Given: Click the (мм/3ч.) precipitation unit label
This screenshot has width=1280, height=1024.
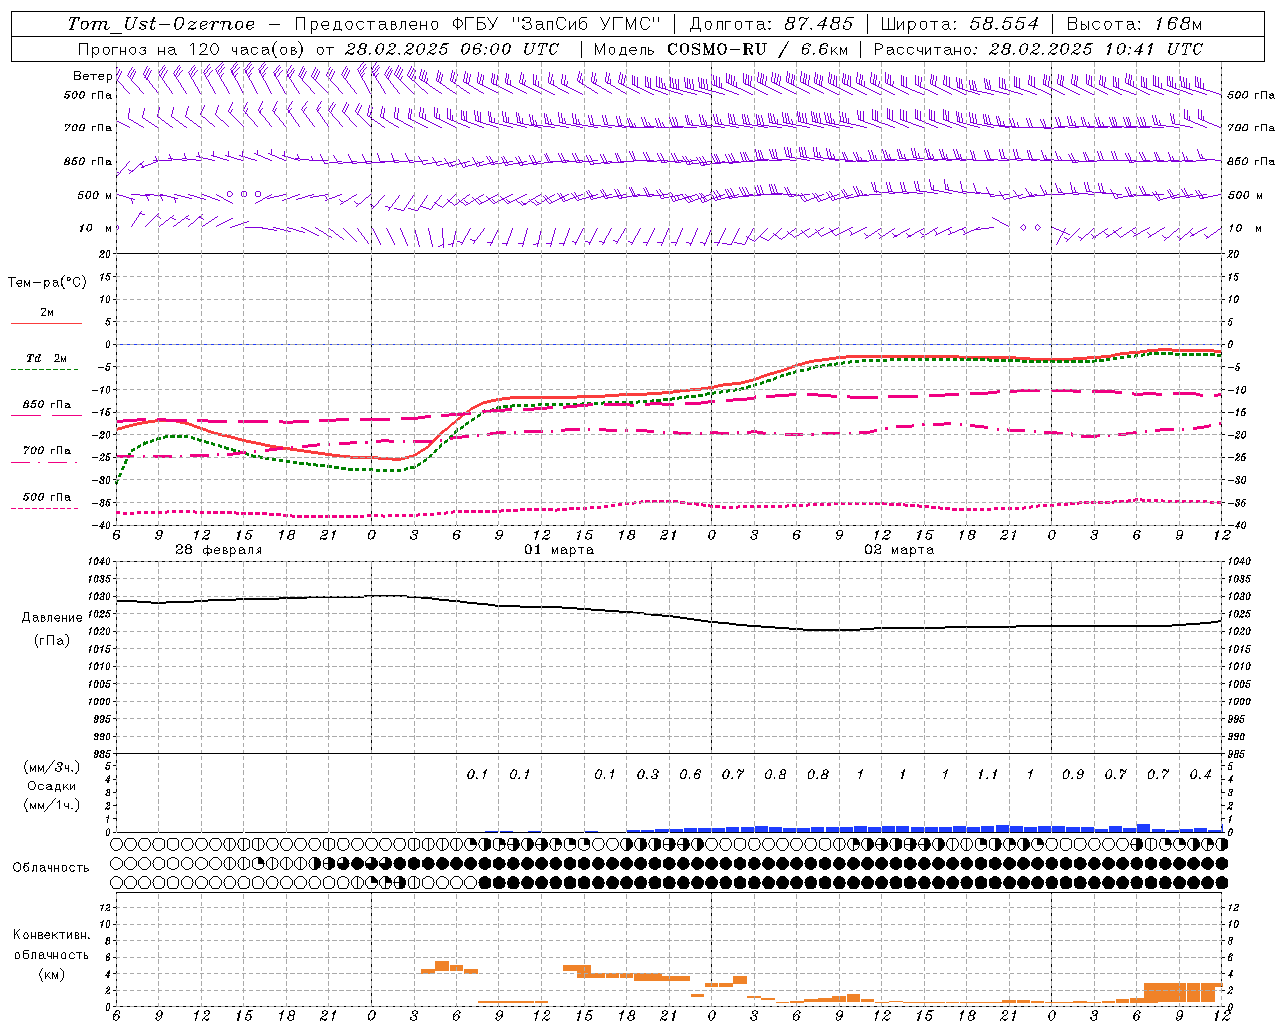Looking at the screenshot, I should click(x=52, y=767).
